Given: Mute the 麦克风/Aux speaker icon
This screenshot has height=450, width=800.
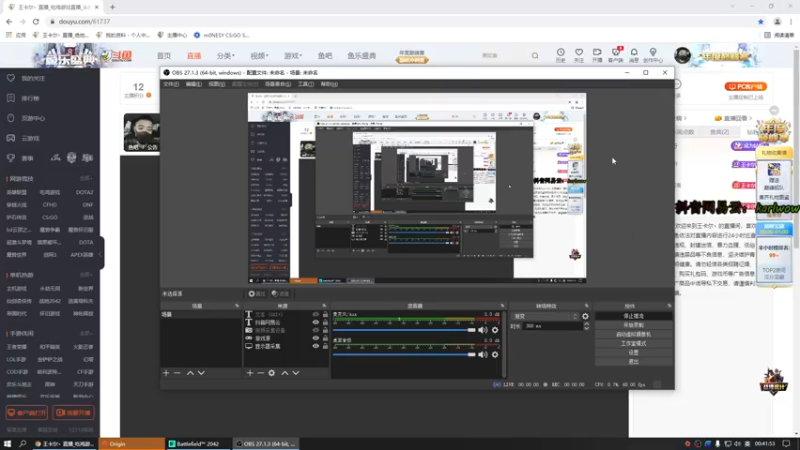Looking at the screenshot, I should tap(483, 330).
